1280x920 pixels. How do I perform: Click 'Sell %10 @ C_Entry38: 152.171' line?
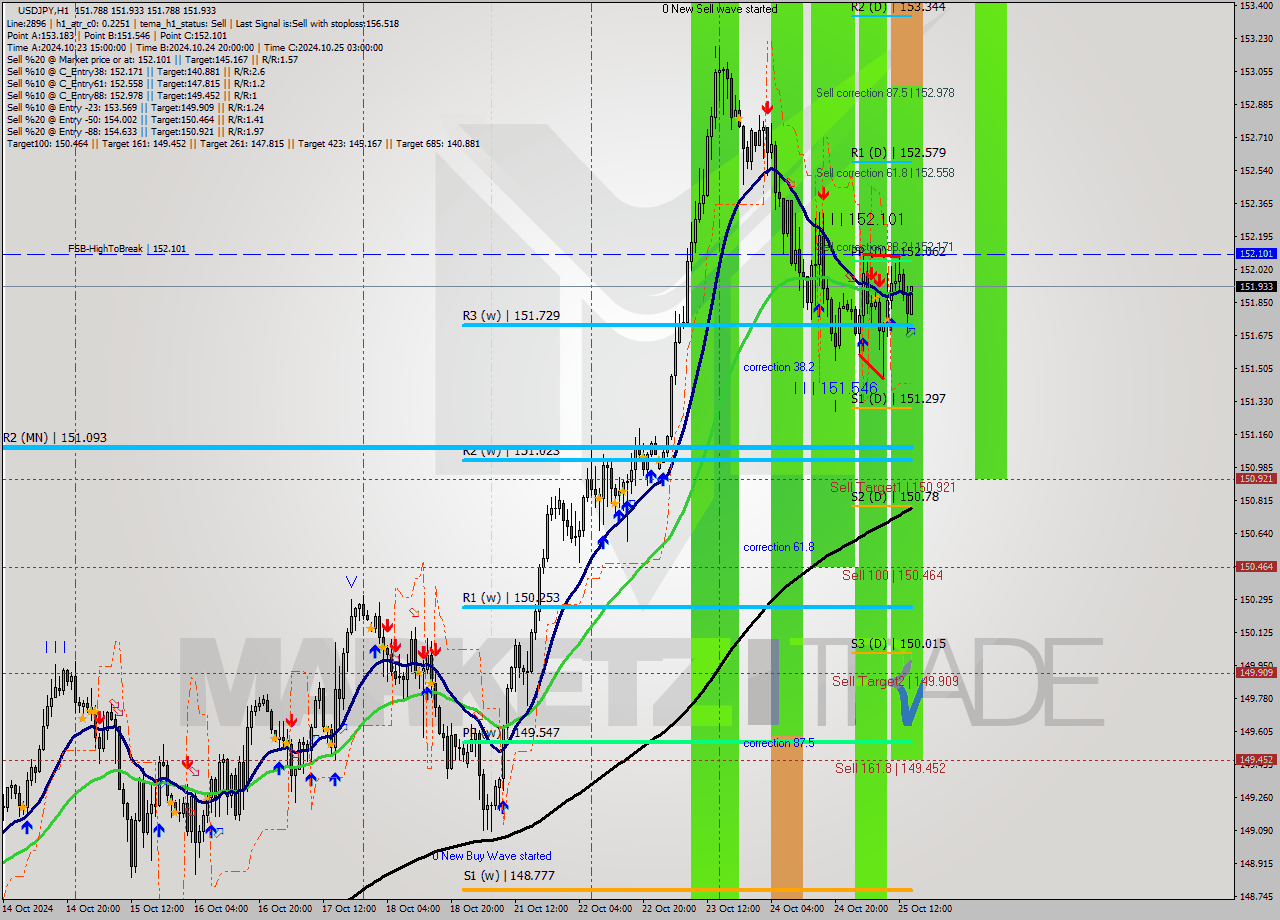[136, 71]
